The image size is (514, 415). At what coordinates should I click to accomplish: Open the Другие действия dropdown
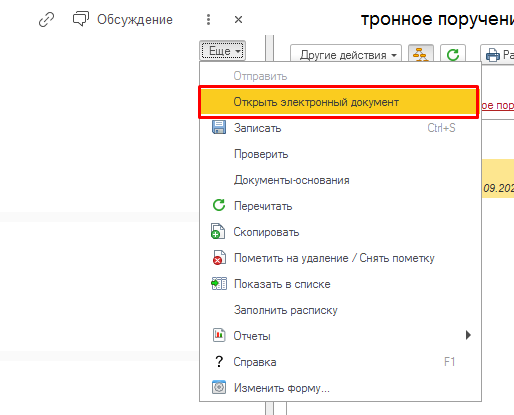346,54
